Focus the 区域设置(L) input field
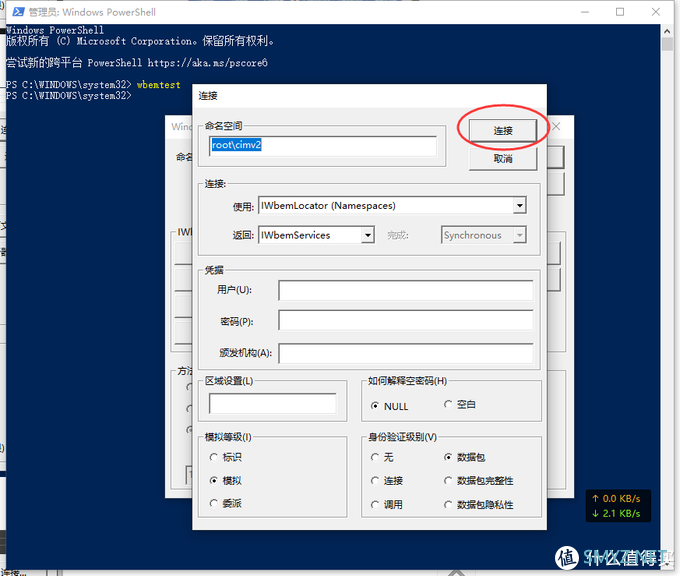680x576 pixels. tap(272, 403)
